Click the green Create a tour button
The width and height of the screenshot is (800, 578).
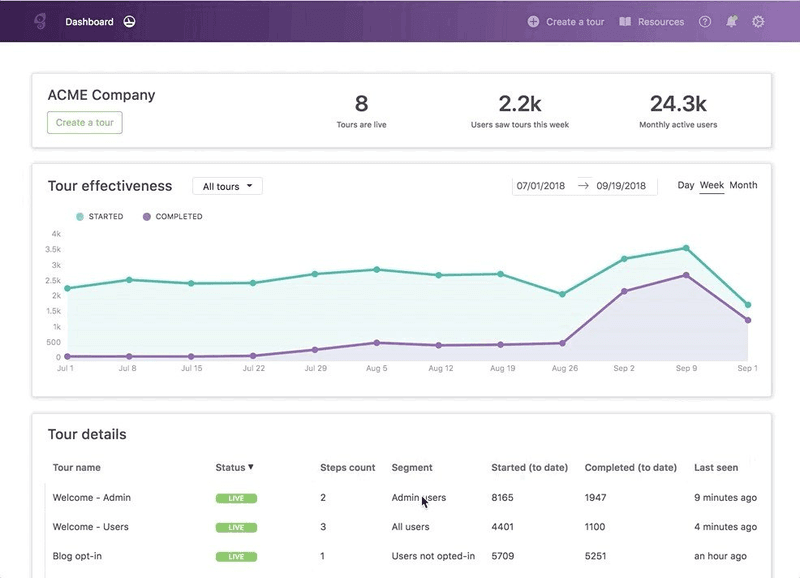tap(85, 122)
